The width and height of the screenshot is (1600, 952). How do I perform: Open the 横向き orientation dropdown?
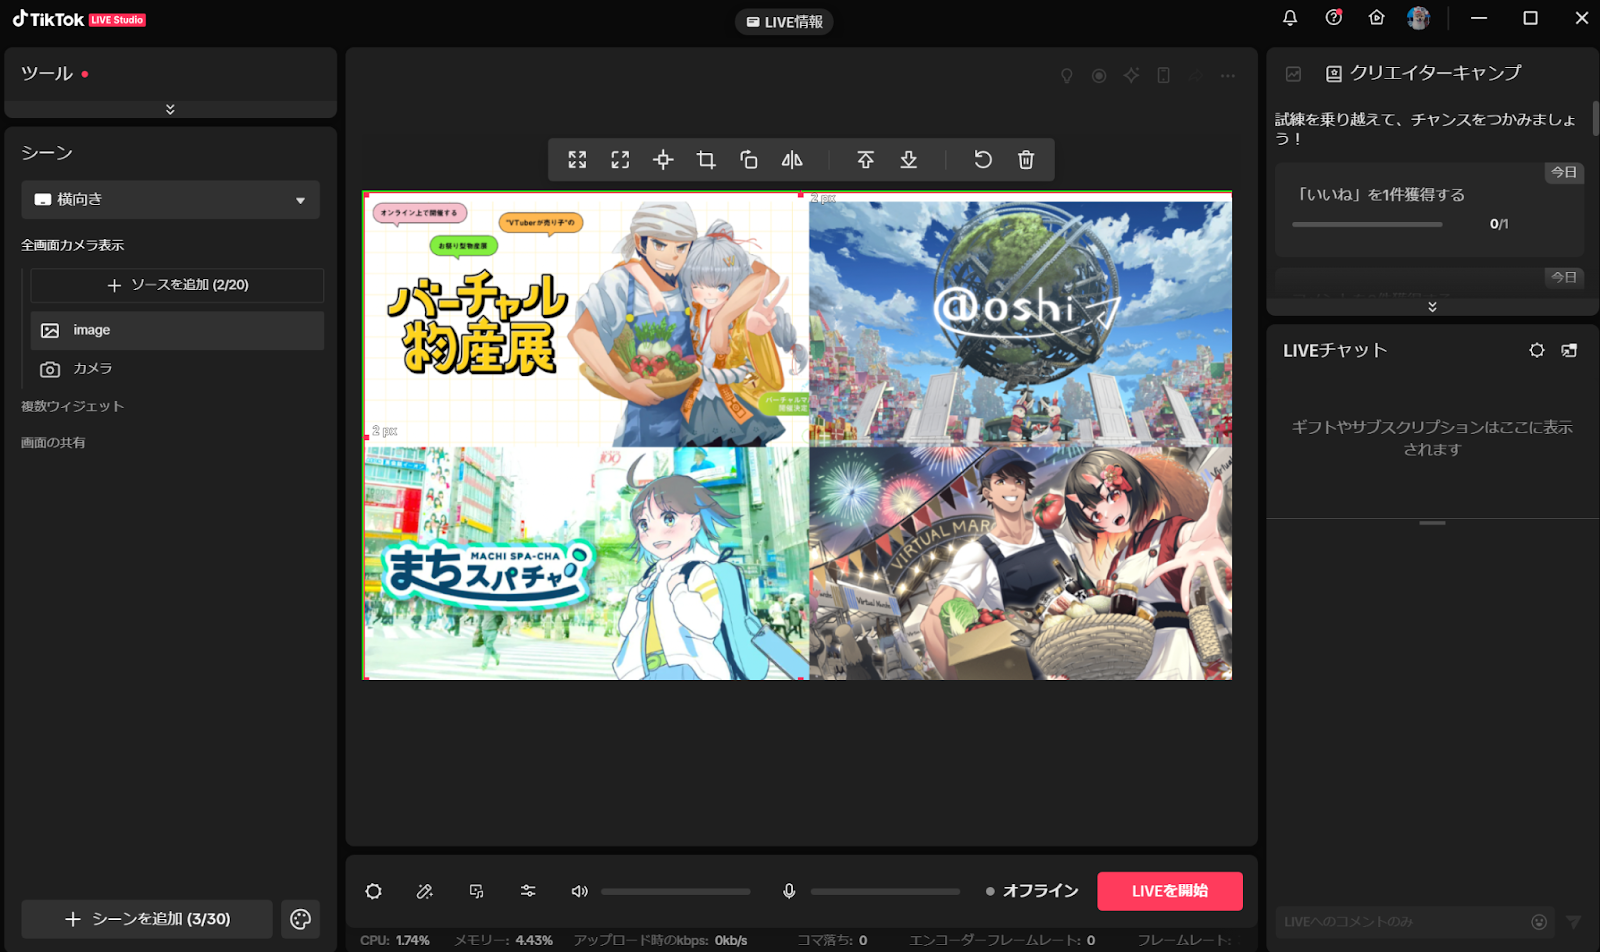170,200
